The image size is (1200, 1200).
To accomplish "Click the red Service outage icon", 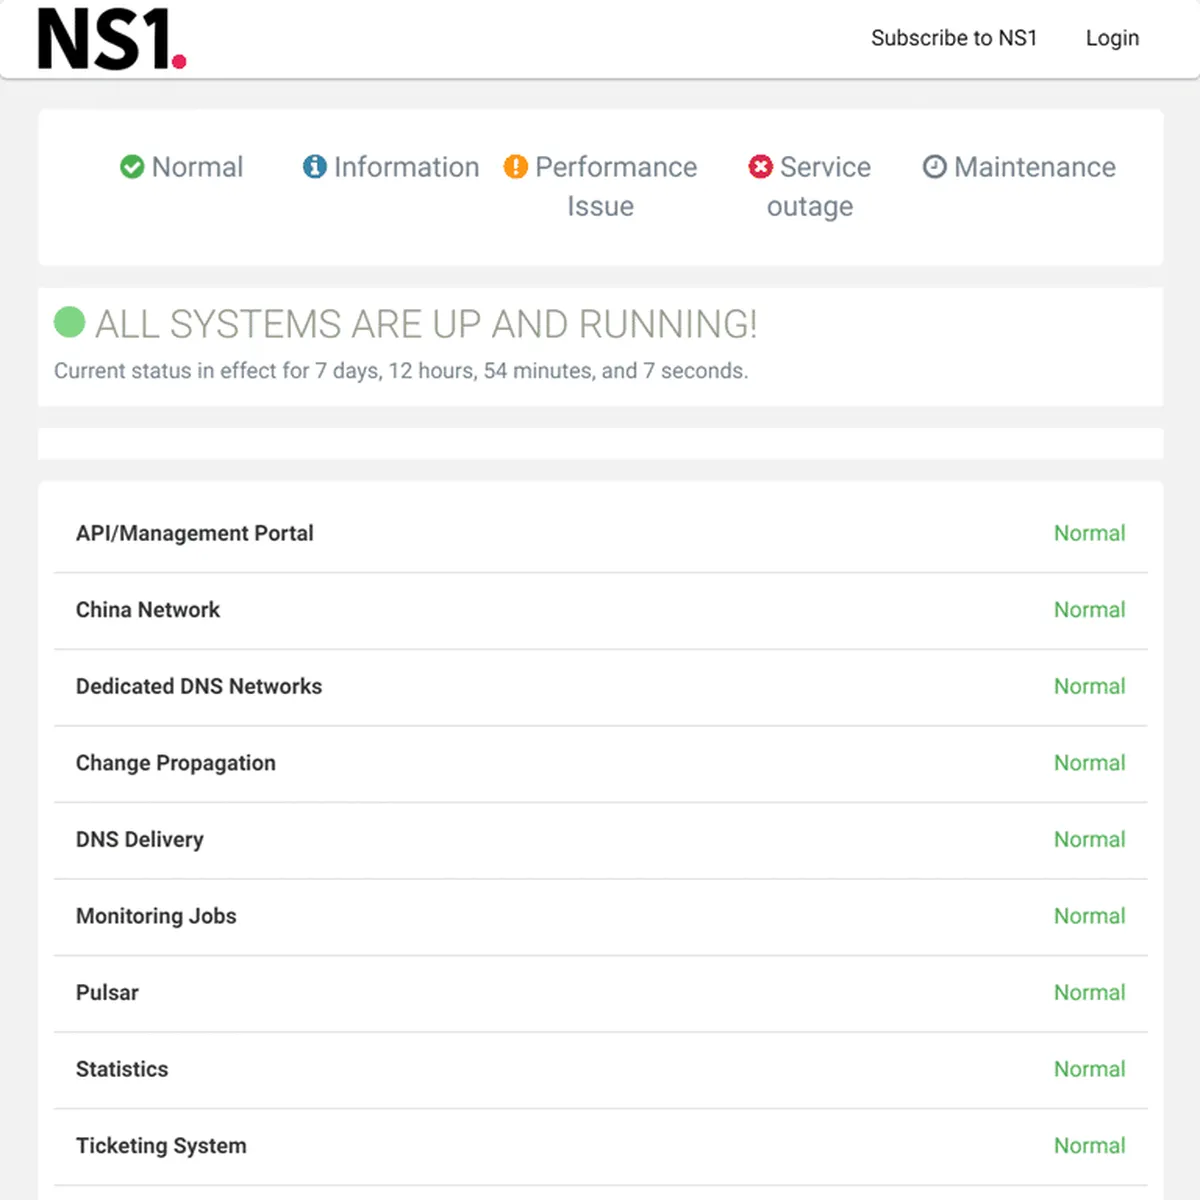I will (761, 167).
